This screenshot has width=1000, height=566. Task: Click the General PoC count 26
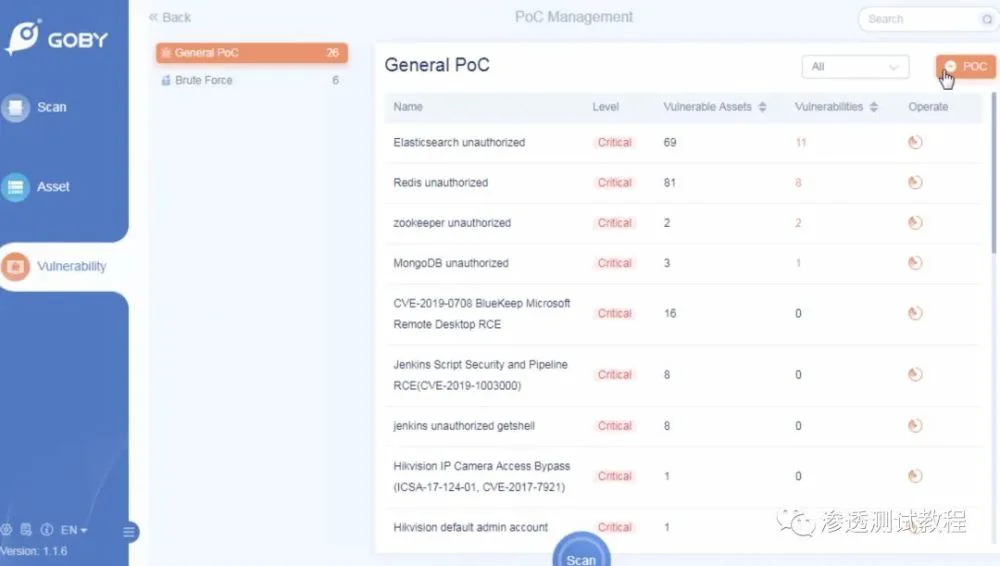point(333,53)
